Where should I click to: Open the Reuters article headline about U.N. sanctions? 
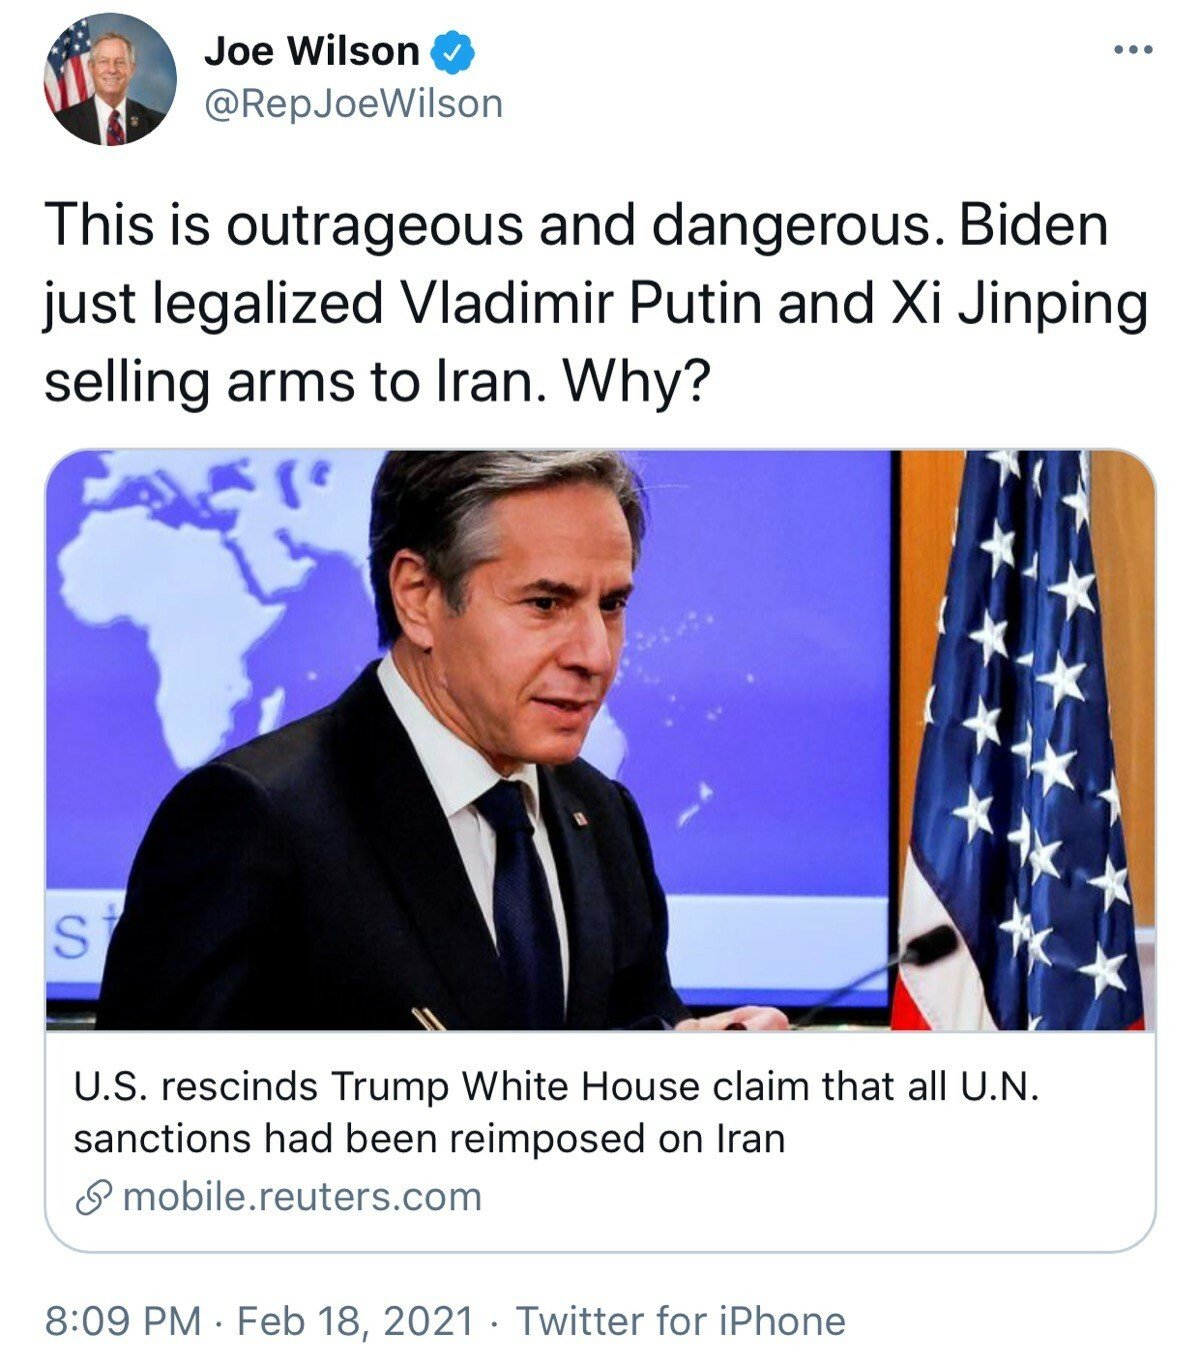tap(556, 1112)
